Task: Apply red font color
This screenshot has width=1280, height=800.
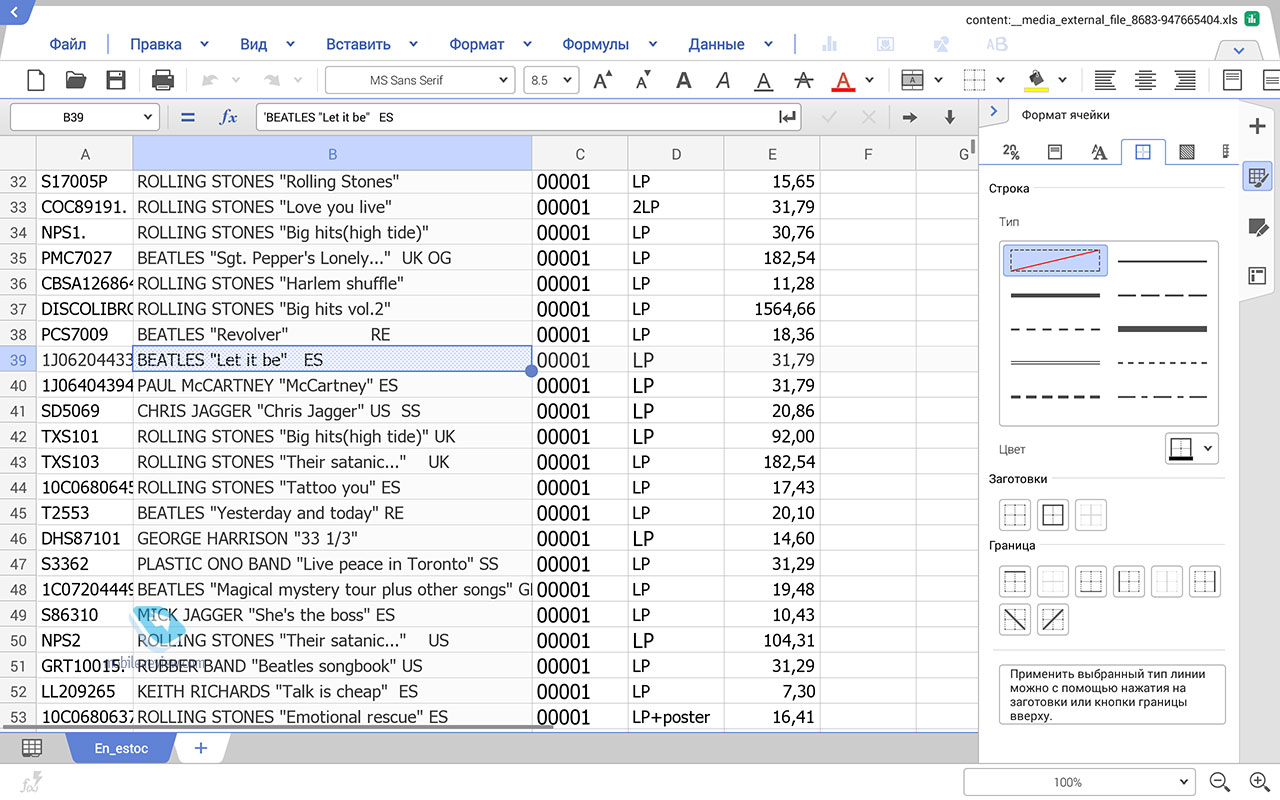Action: click(x=843, y=80)
